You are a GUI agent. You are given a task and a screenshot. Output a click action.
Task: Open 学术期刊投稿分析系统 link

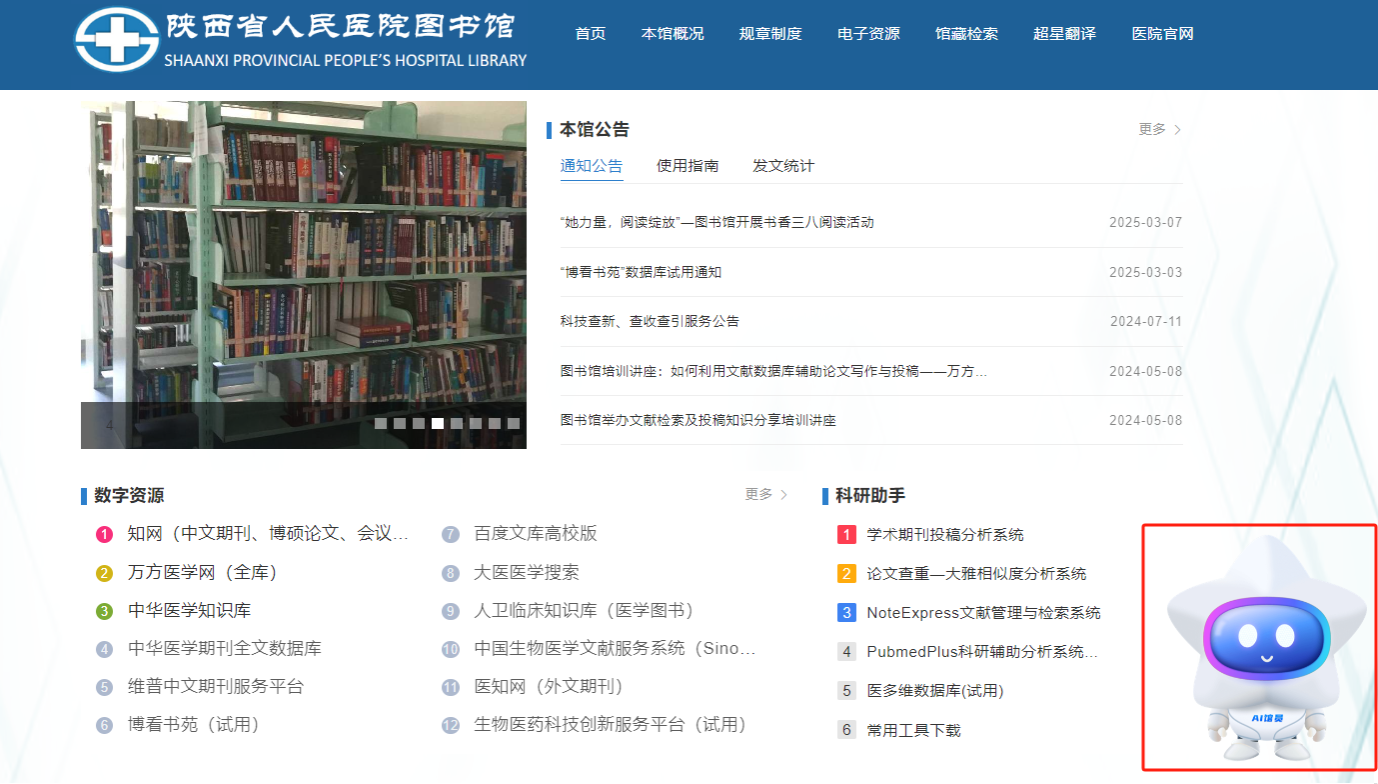point(945,535)
